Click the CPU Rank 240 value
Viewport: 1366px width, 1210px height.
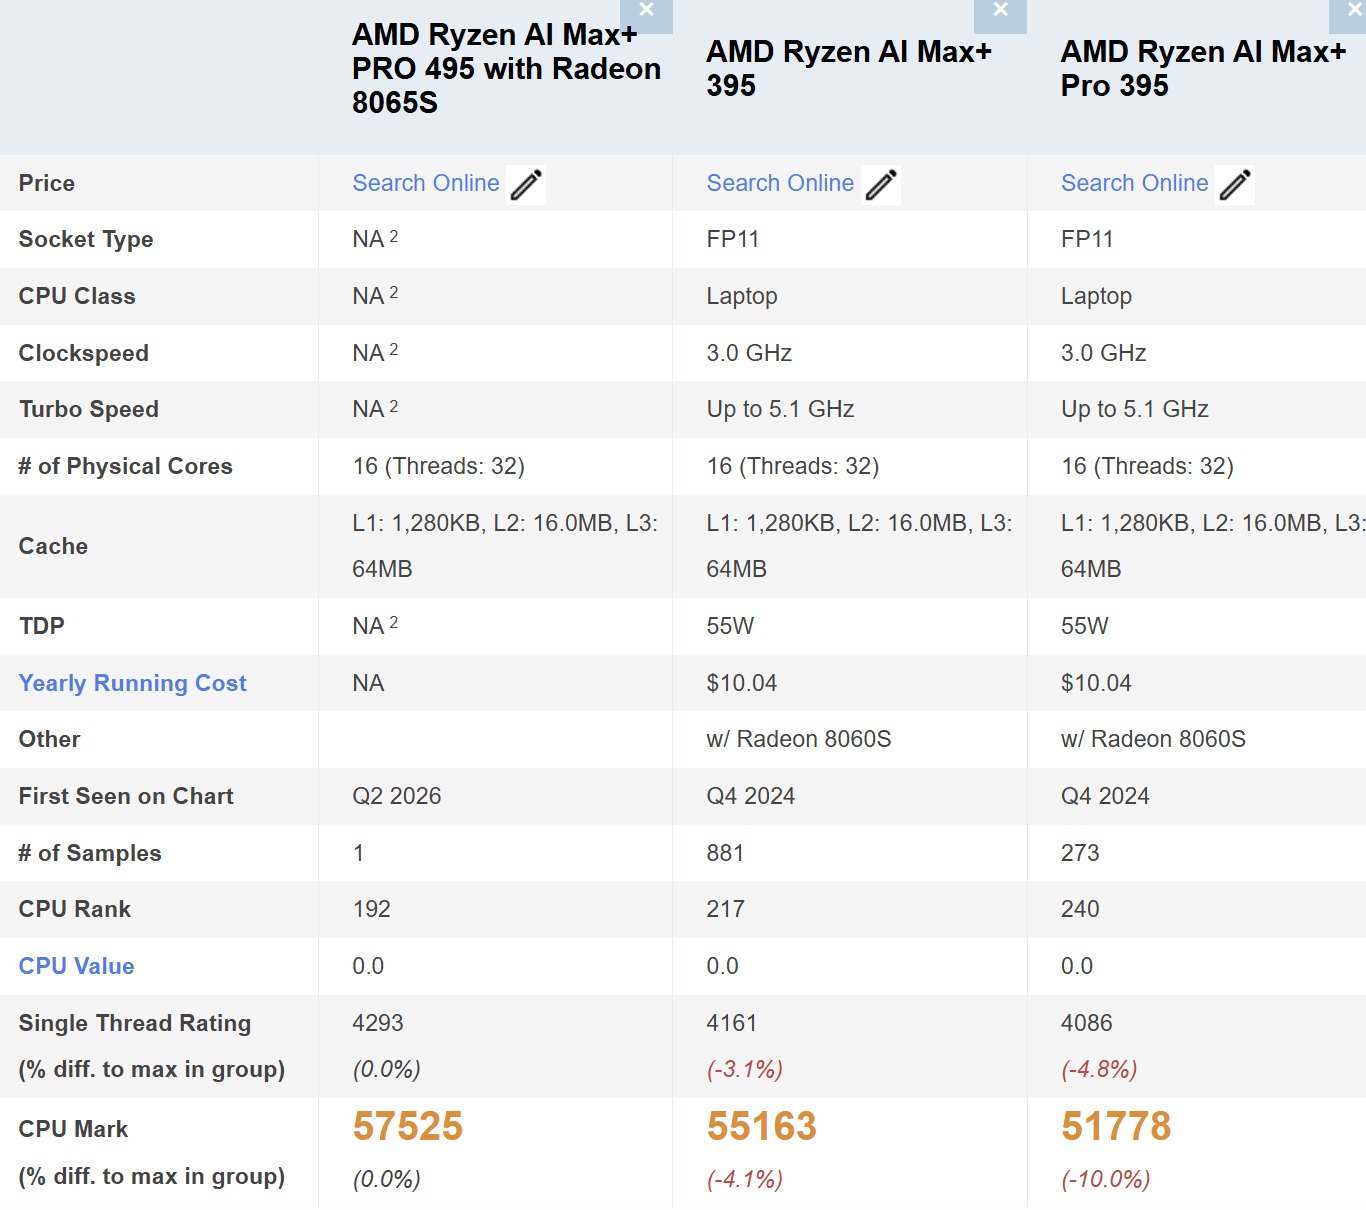coord(1080,909)
